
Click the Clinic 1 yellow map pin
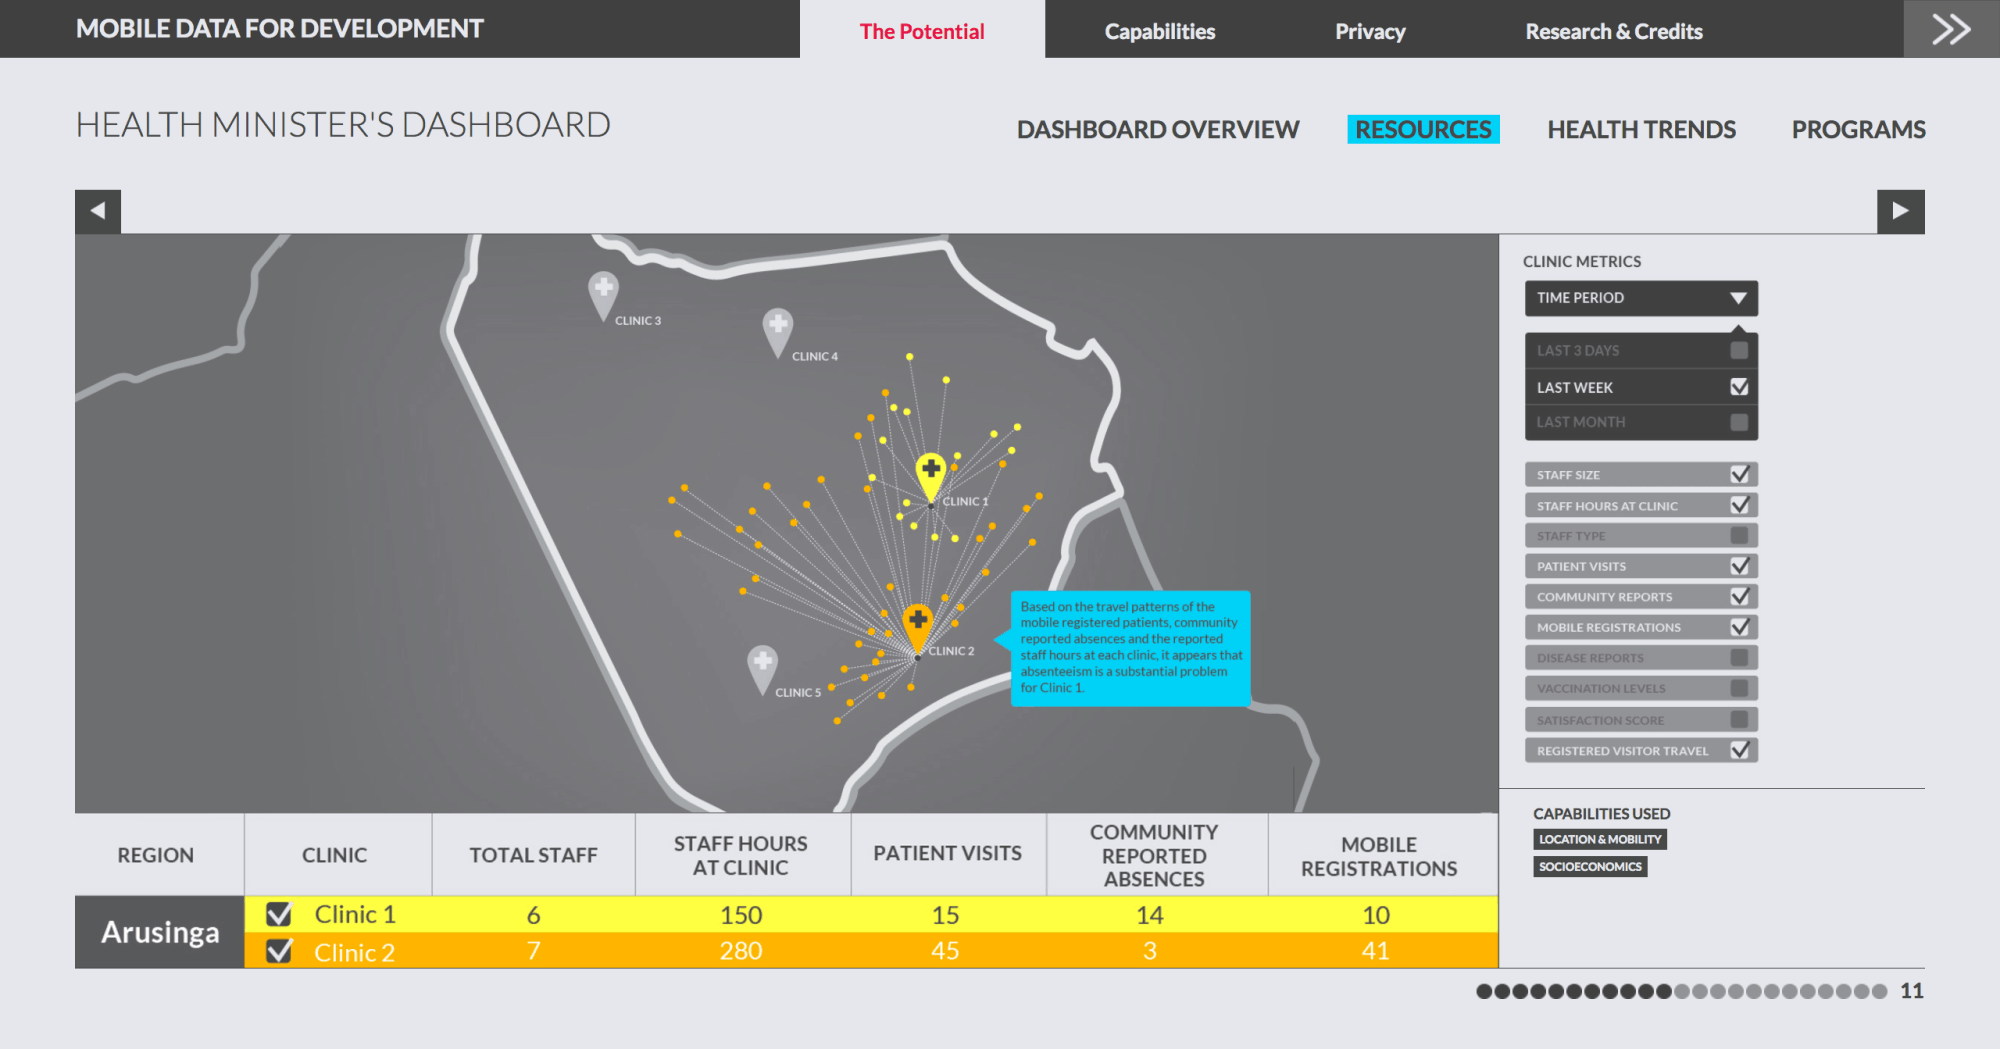[930, 472]
